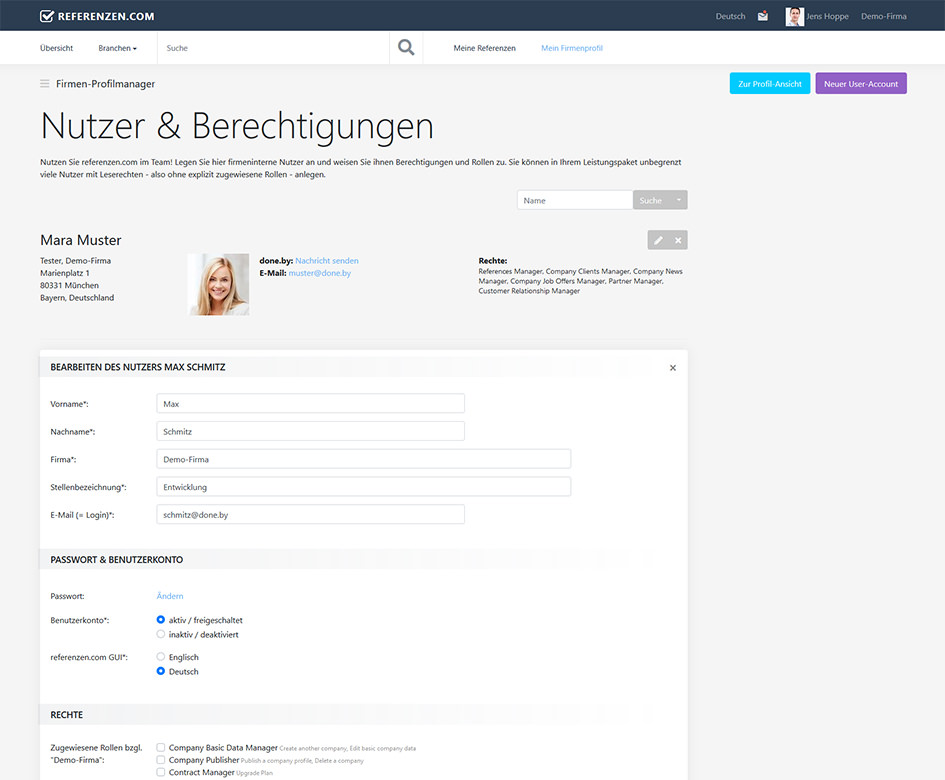Open the Ändern password link
945x780 pixels.
point(169,595)
